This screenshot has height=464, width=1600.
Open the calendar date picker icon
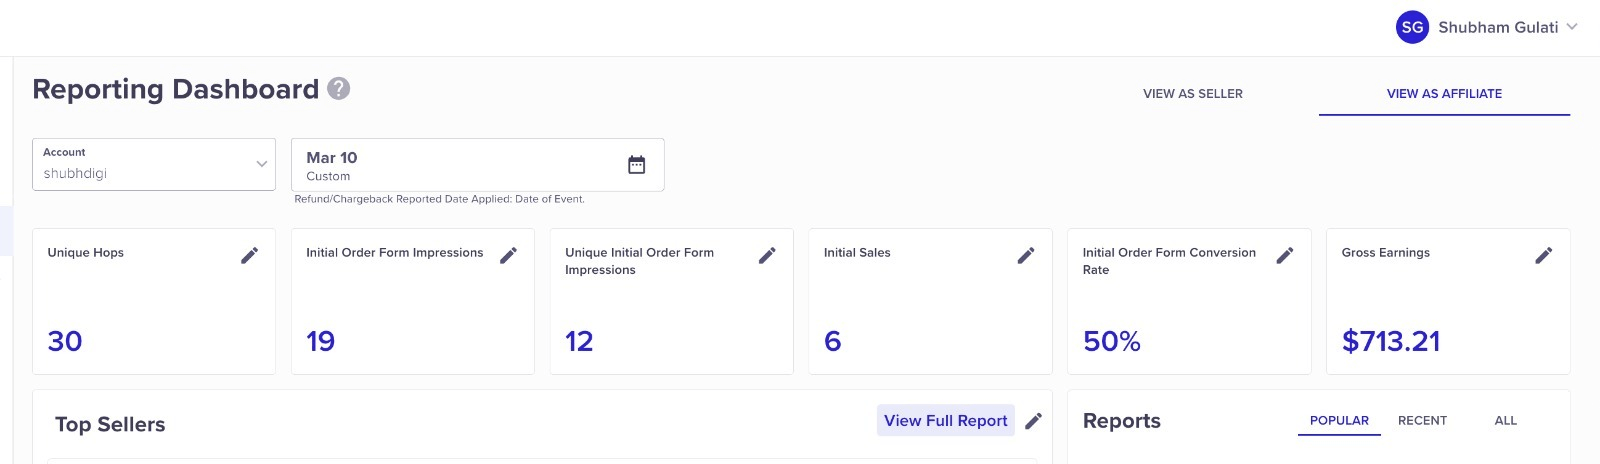pyautogui.click(x=637, y=165)
